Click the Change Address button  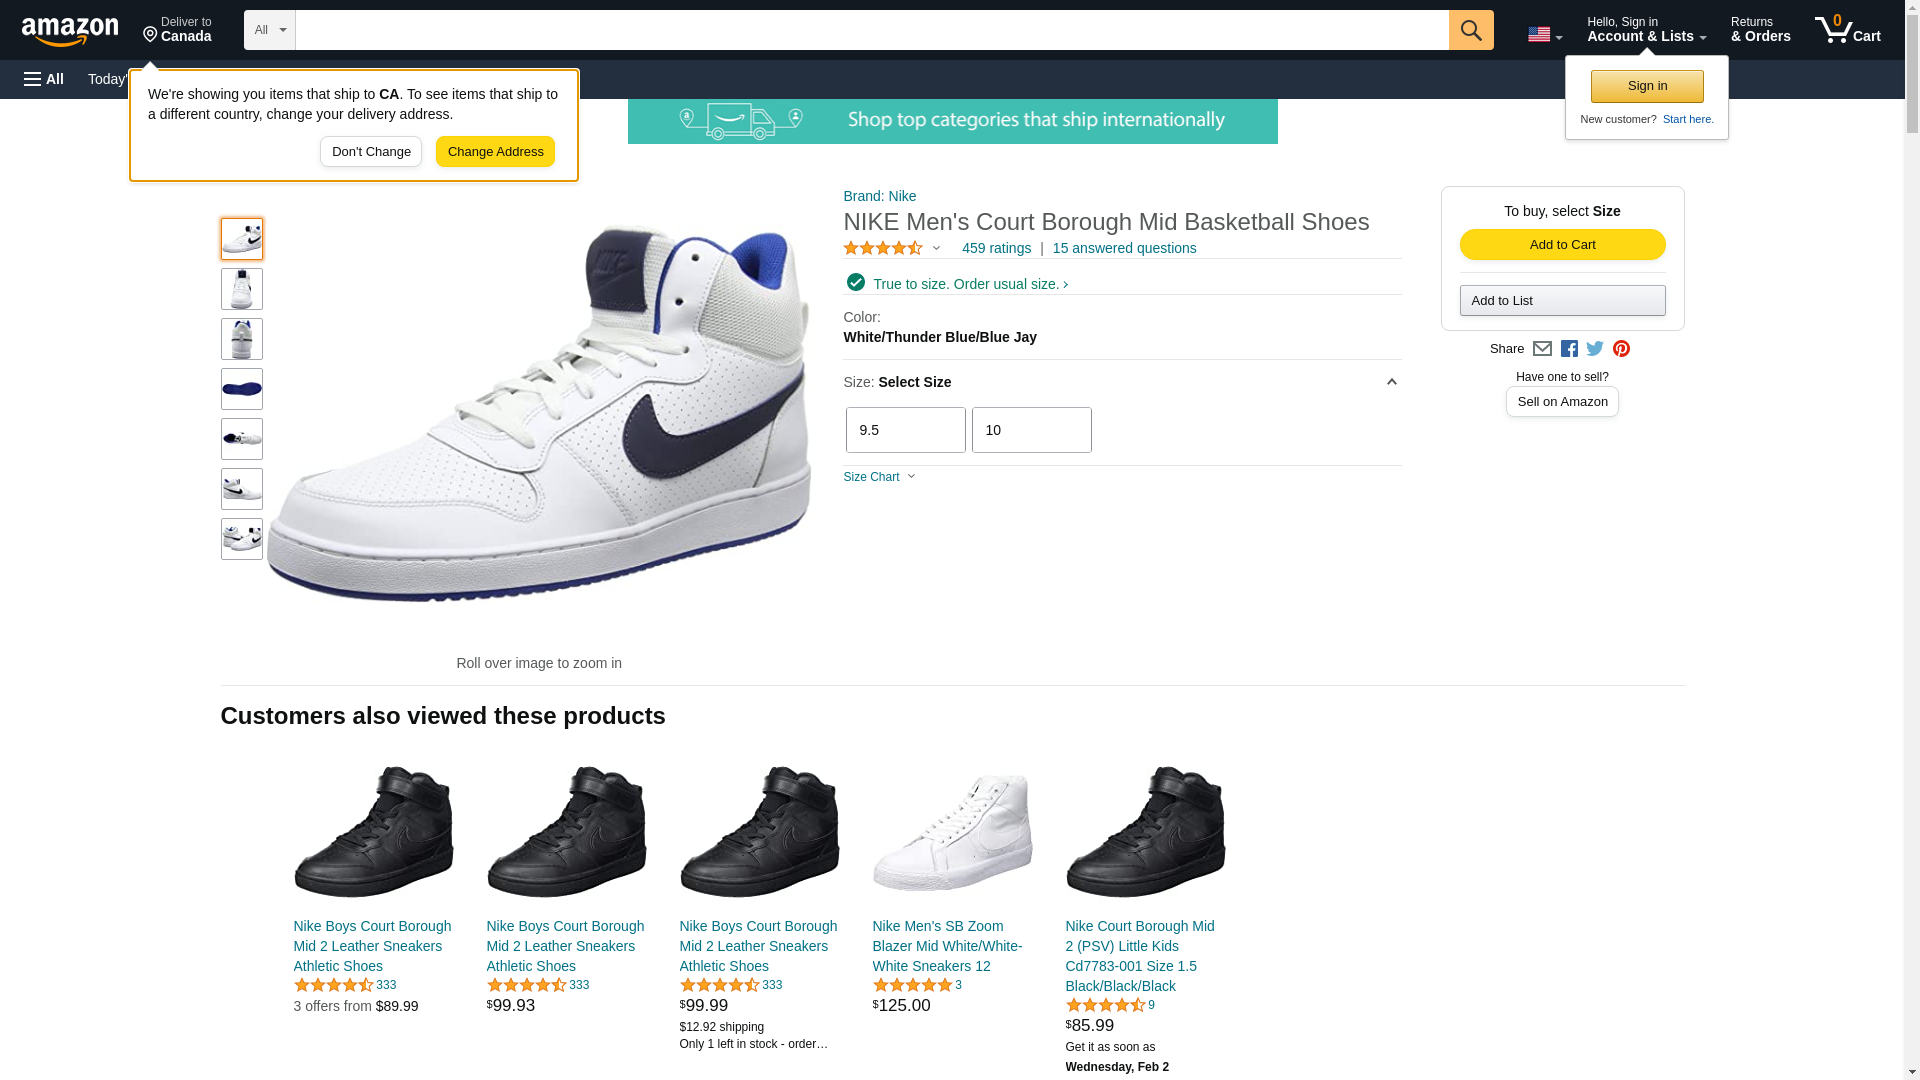click(x=495, y=152)
